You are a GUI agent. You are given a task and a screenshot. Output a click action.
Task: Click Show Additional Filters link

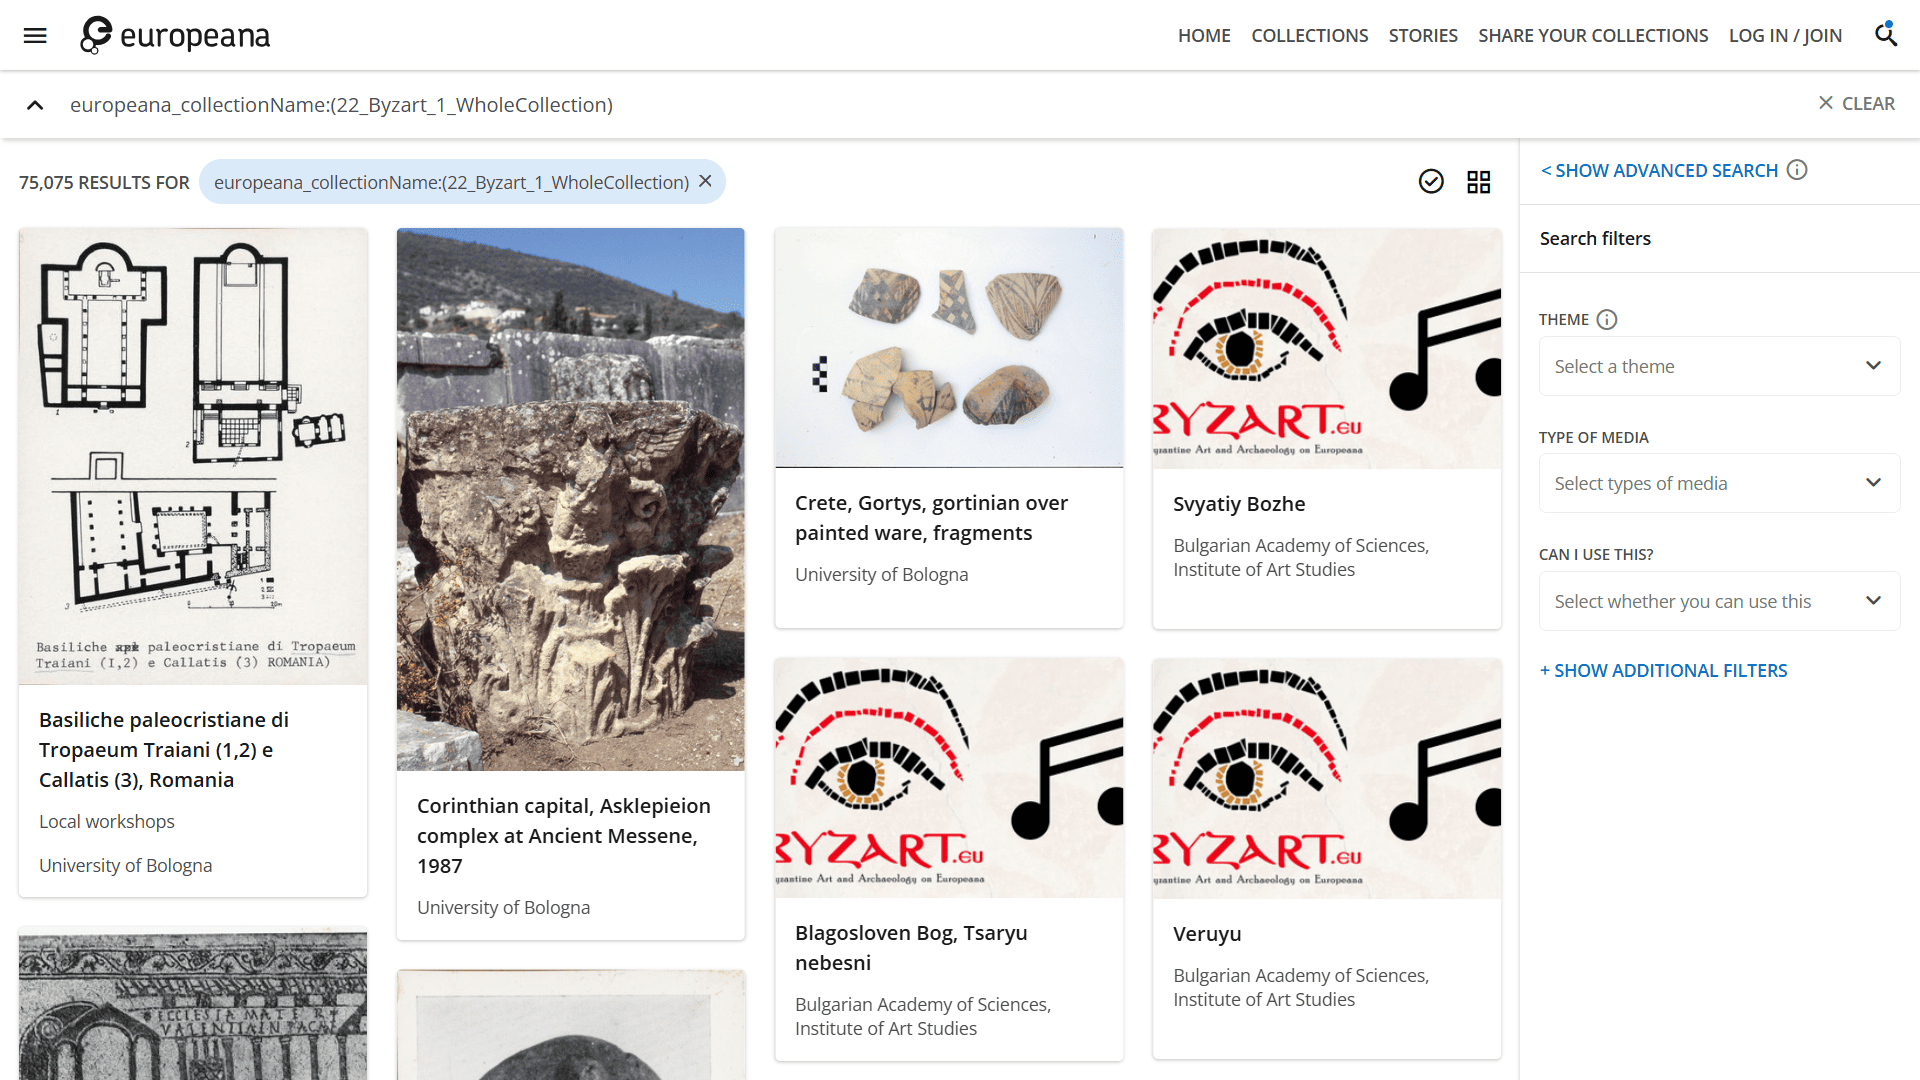(x=1663, y=671)
